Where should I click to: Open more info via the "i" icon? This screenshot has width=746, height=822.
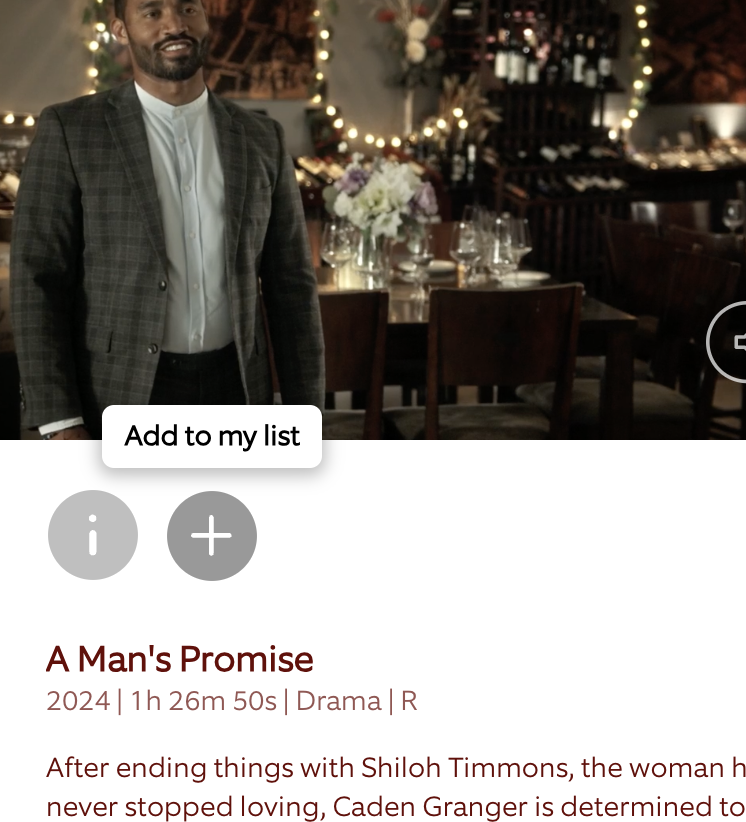(93, 535)
